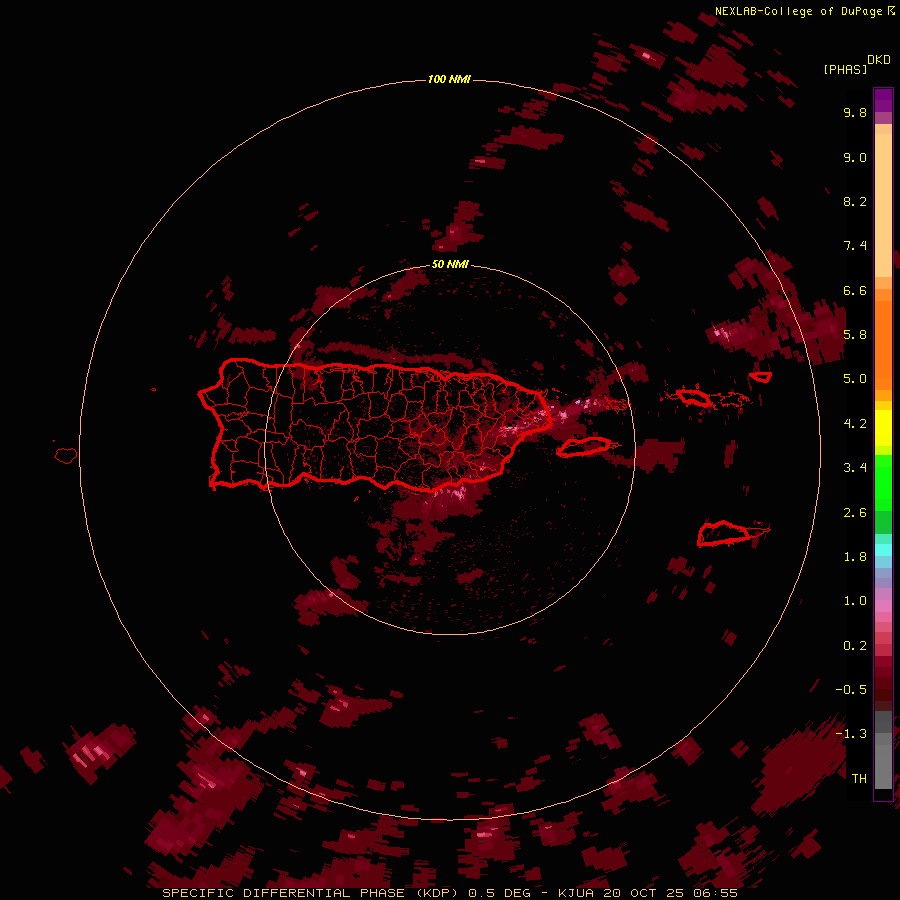Pick the gray band of the color scale
Image resolution: width=900 pixels, height=900 pixels.
point(883,750)
